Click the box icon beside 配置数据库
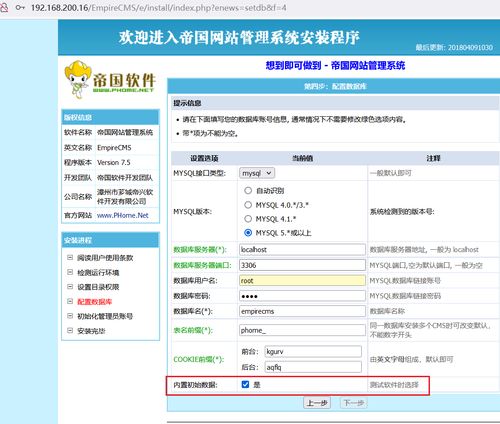 (70, 301)
